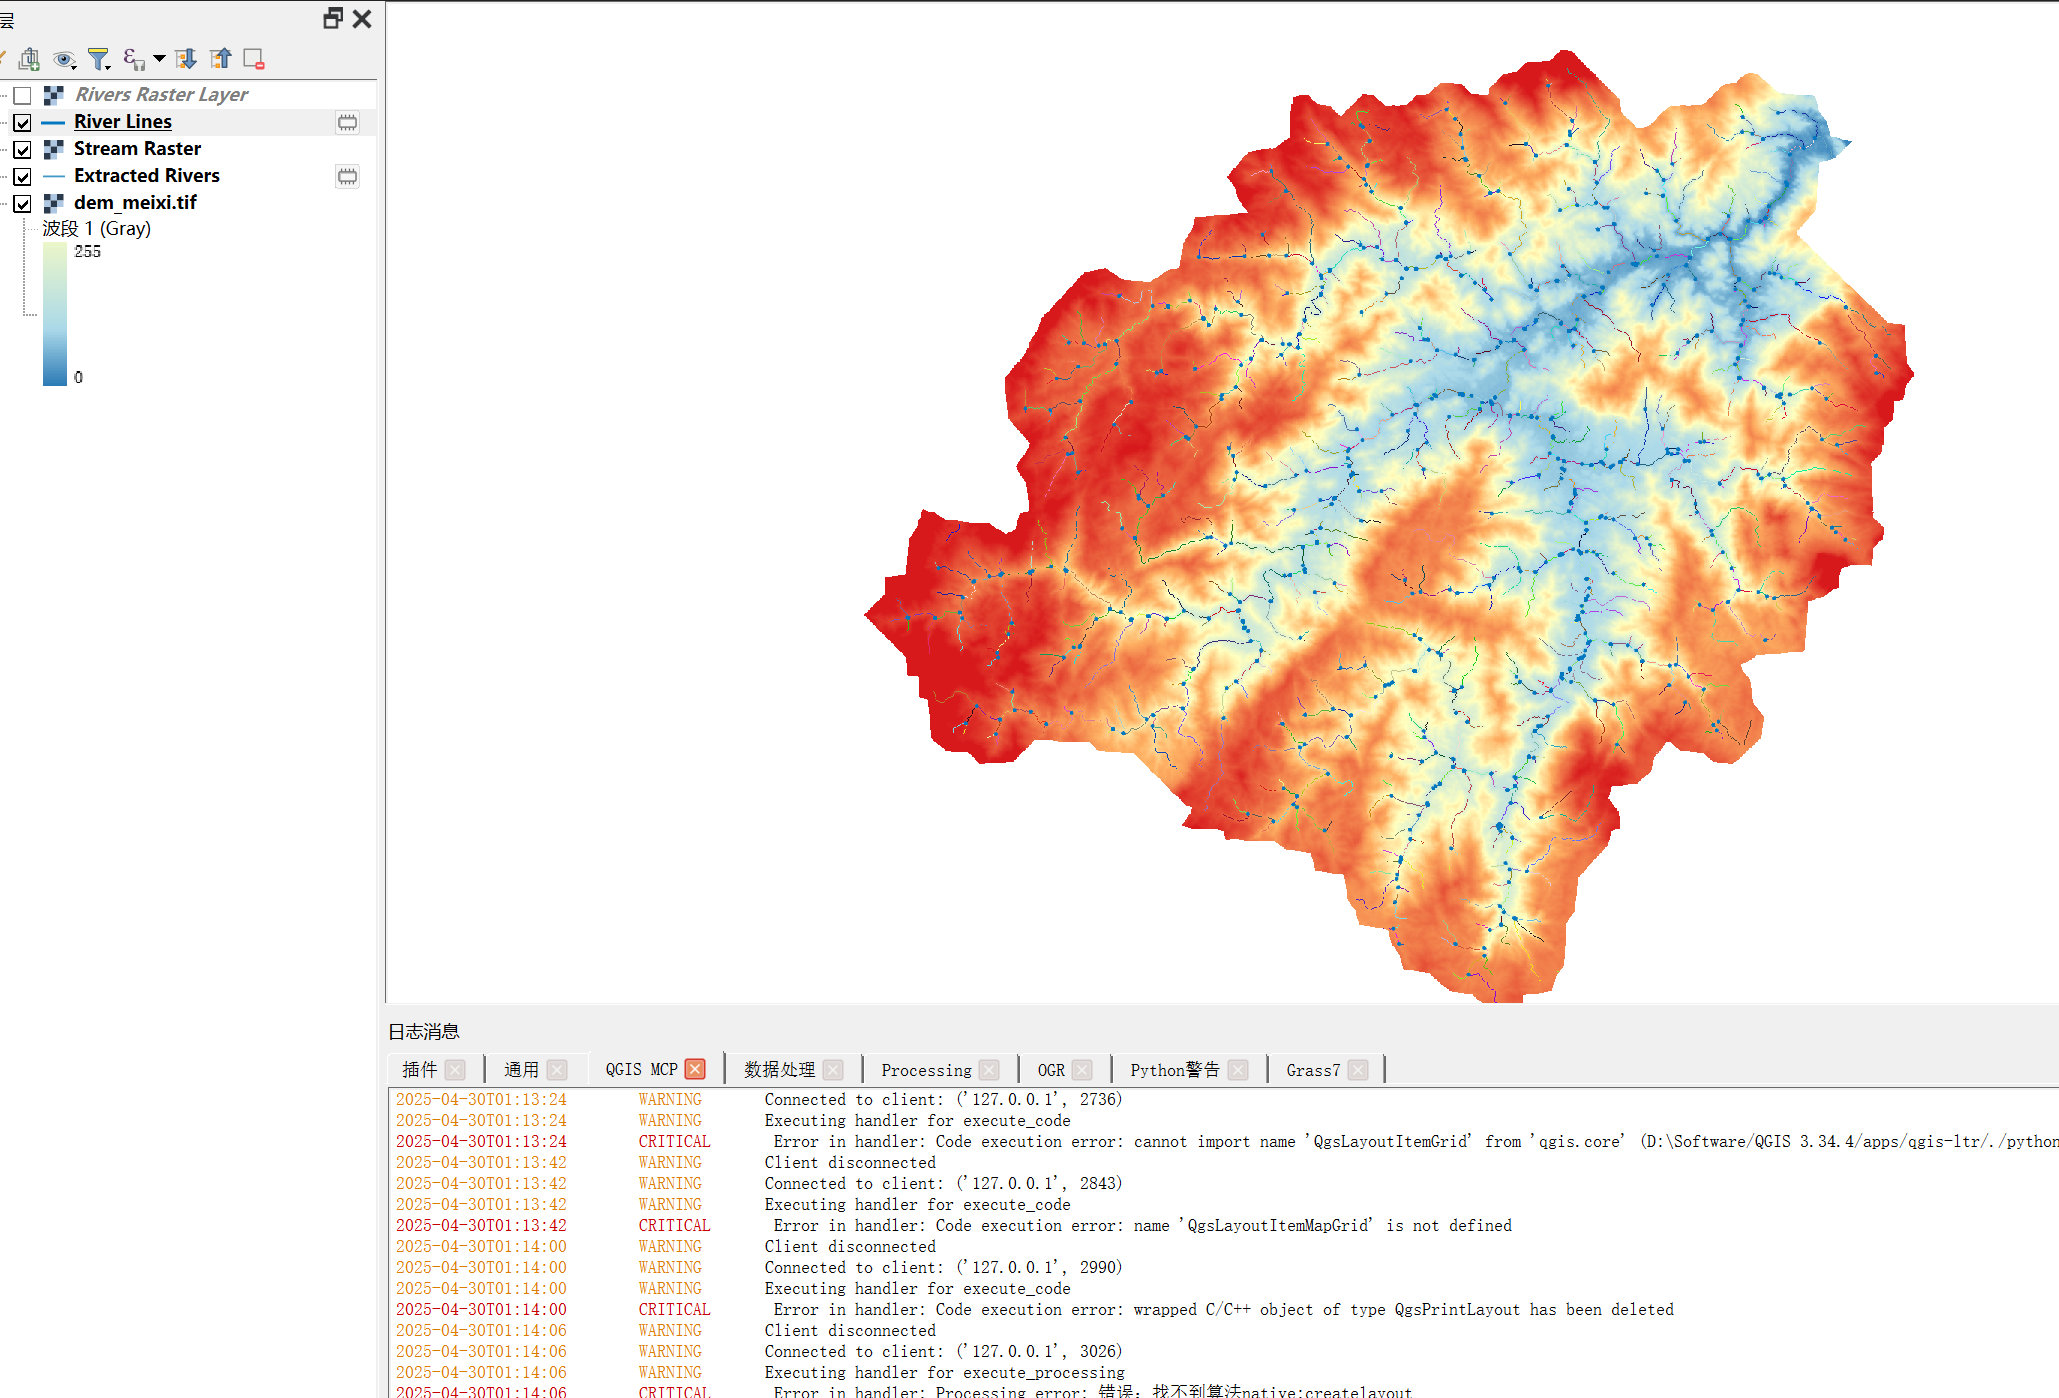Close the 插件 log tab
Viewport: 2059px width, 1398px height.
click(x=455, y=1070)
